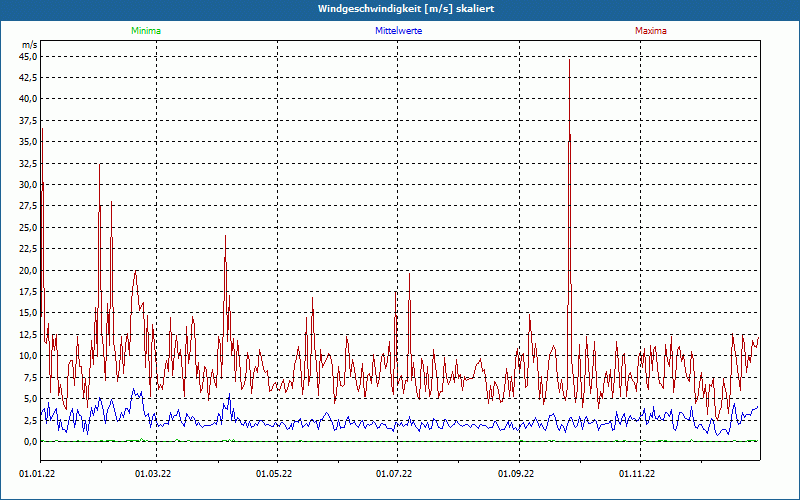Viewport: 800px width, 500px height.
Task: Click the 01.09.22 date label
Action: click(x=516, y=474)
